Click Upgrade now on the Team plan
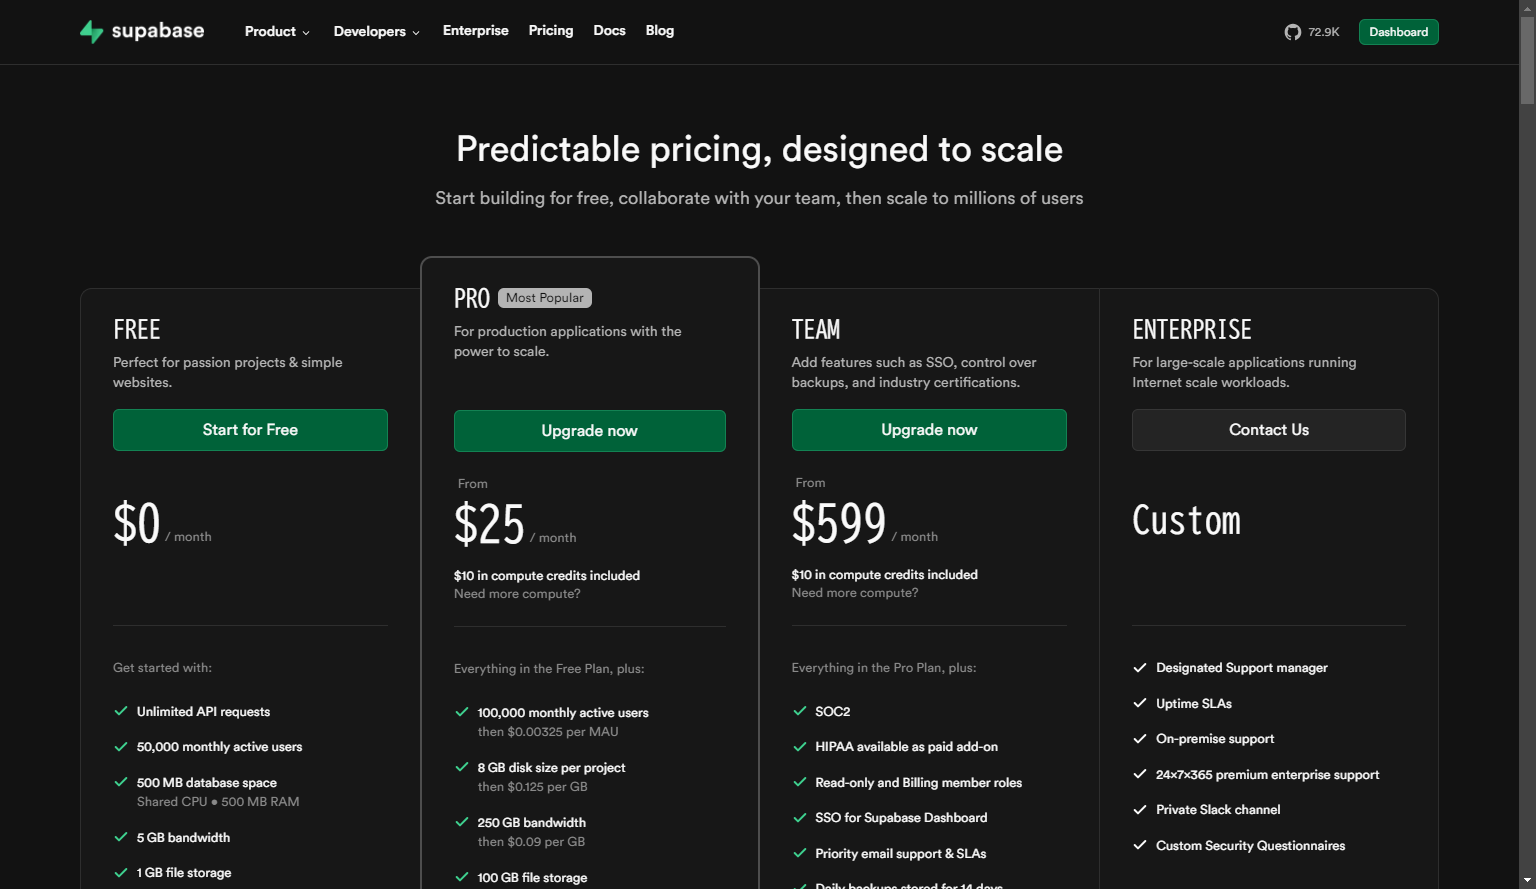The image size is (1536, 889). [x=929, y=430]
